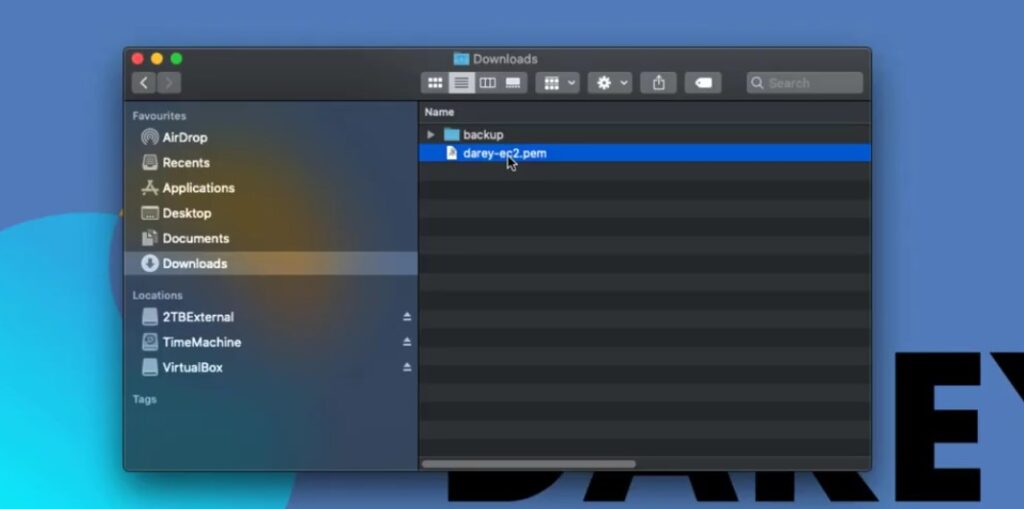Click the darey-ec2.pem file icon
This screenshot has height=509, width=1024.
451,153
